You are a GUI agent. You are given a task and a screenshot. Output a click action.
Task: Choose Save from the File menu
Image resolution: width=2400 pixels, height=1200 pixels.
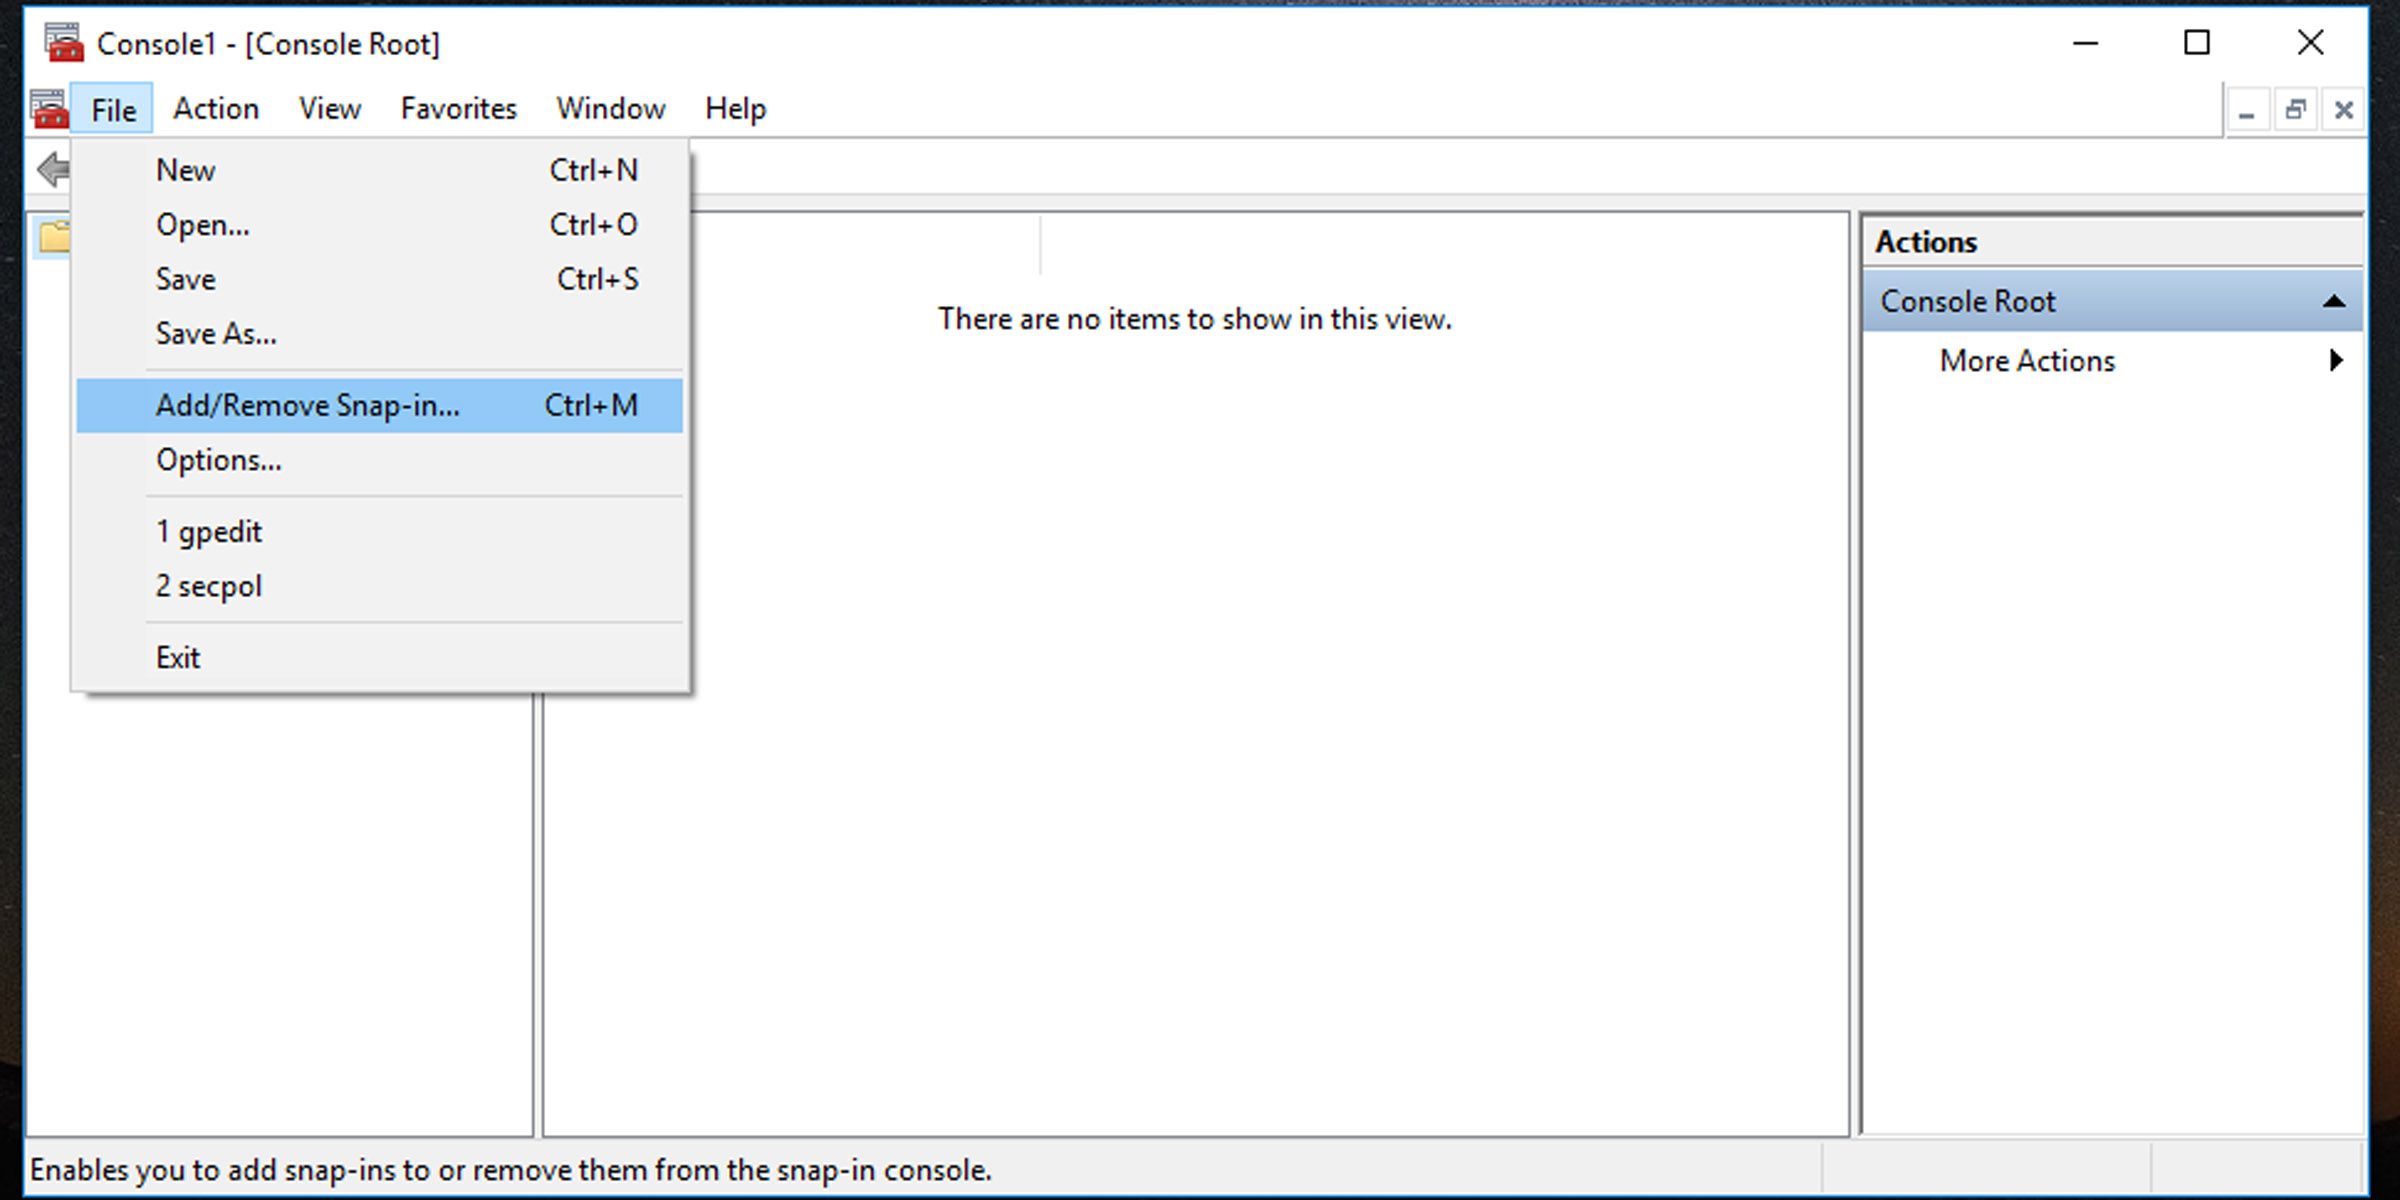(380, 279)
